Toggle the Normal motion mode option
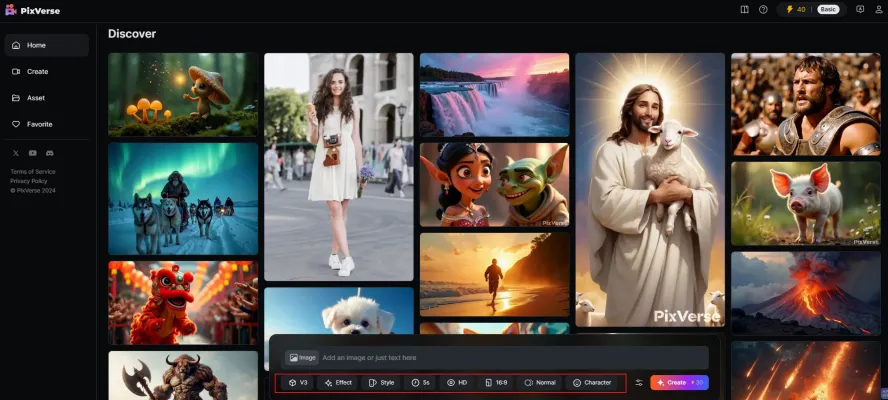This screenshot has width=888, height=400. click(540, 382)
